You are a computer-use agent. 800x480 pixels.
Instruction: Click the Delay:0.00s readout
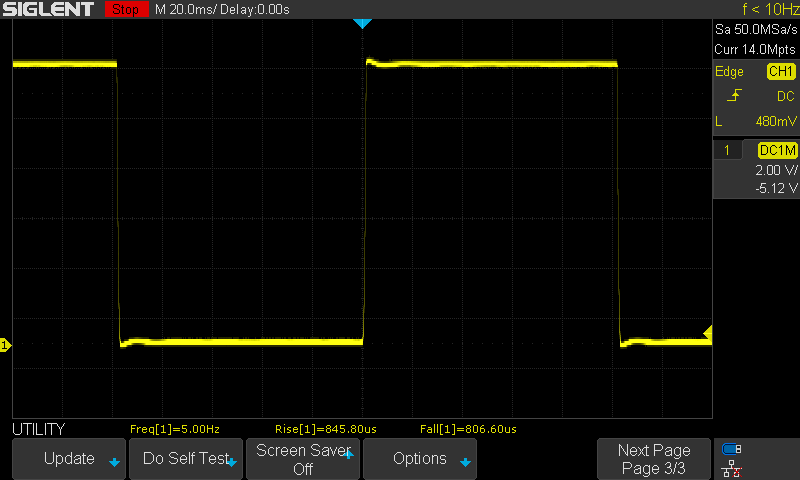255,10
